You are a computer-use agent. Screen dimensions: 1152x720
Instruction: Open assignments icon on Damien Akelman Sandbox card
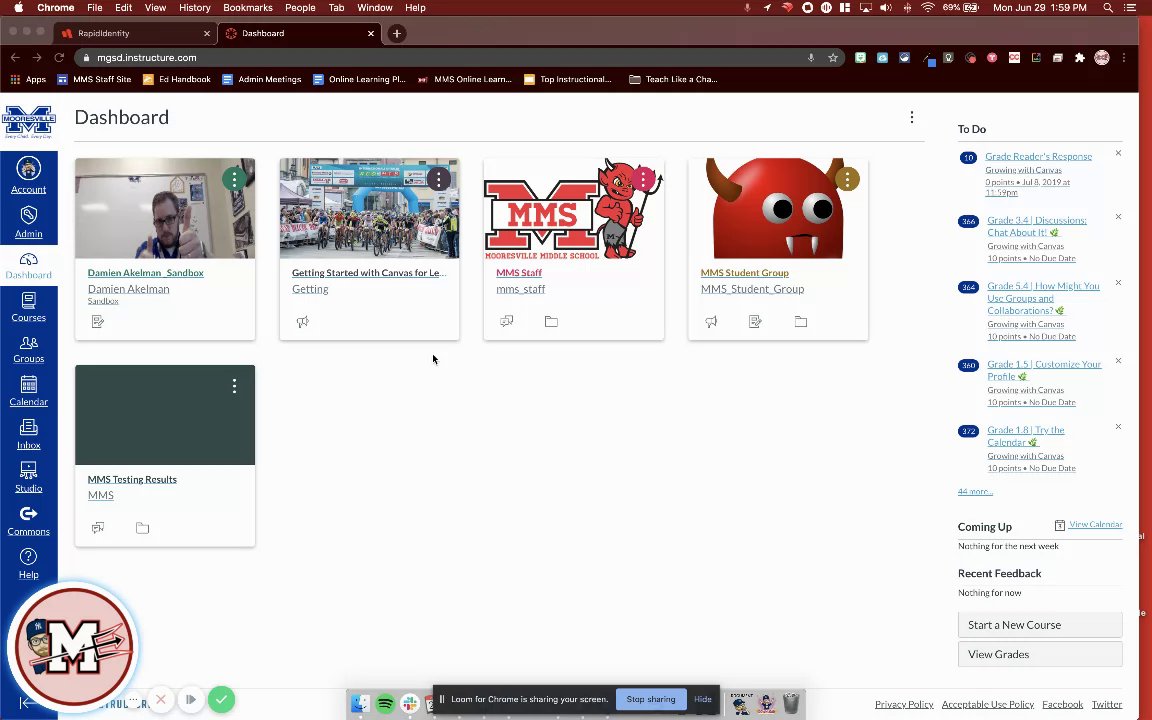pos(98,321)
